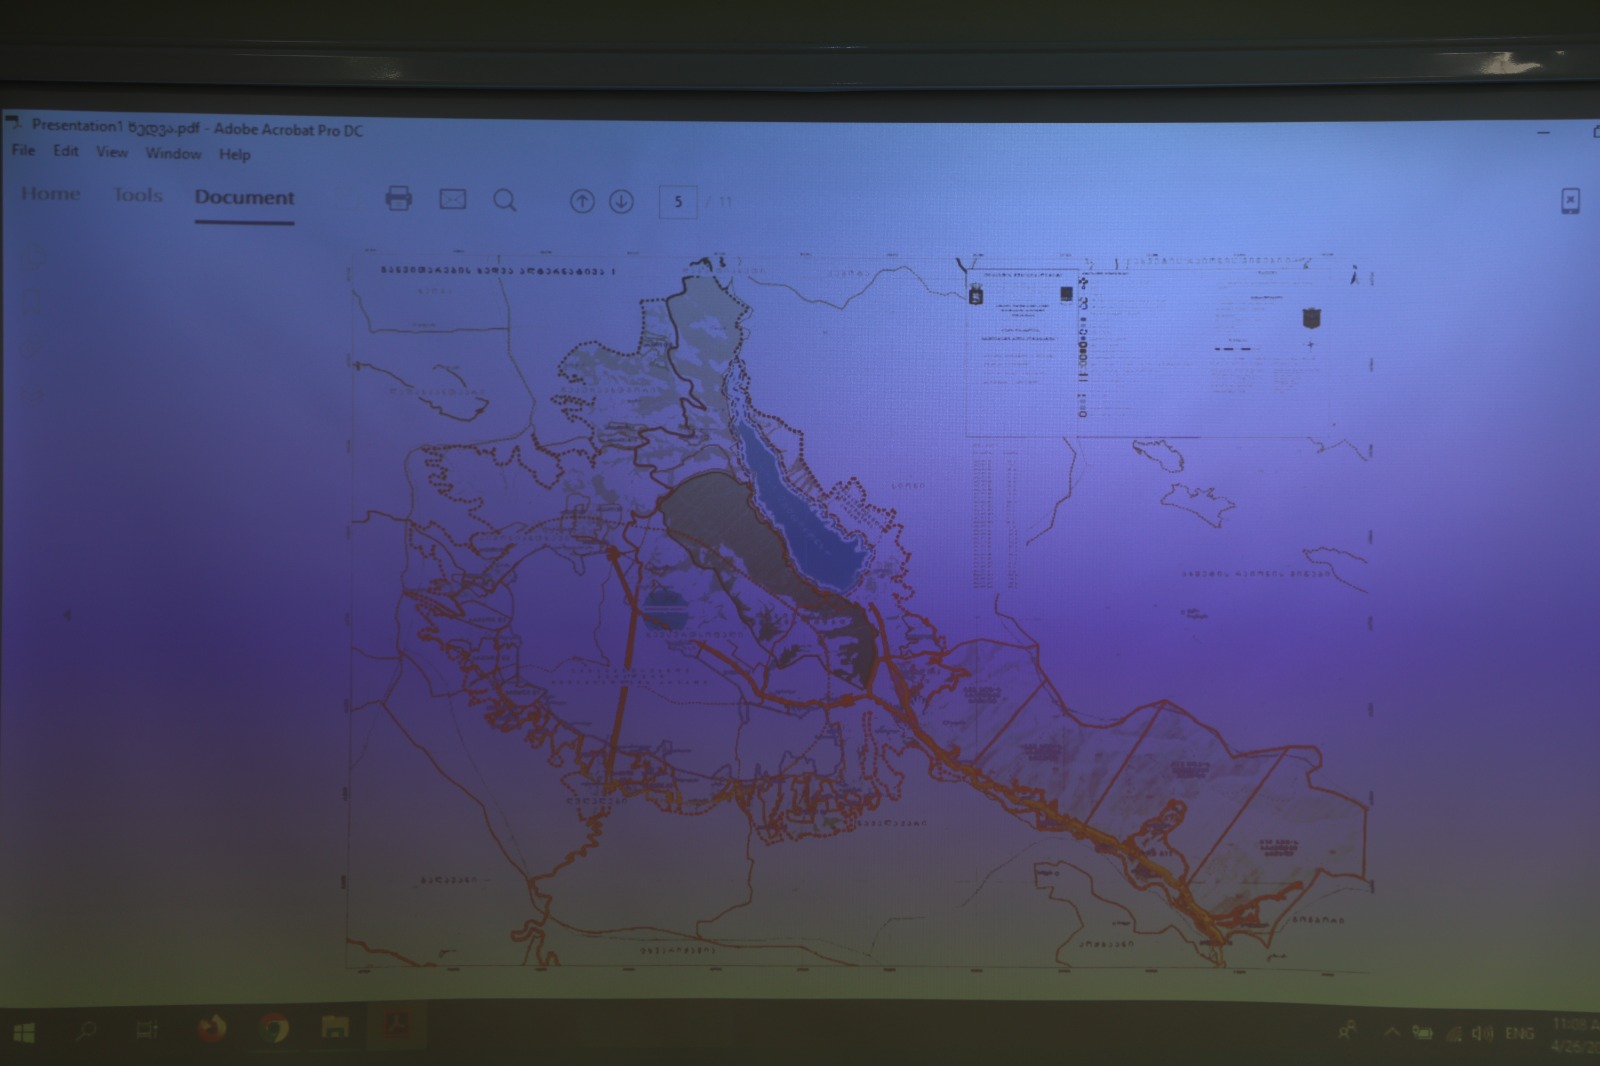Launch Google Chrome from the taskbar
The image size is (1600, 1066).
click(273, 1029)
